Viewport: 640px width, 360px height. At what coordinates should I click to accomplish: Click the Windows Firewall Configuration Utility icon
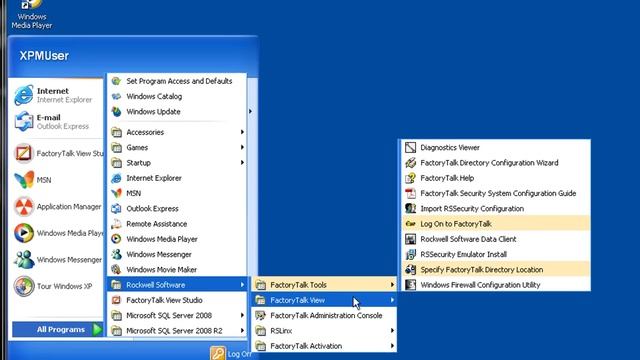pyautogui.click(x=410, y=285)
